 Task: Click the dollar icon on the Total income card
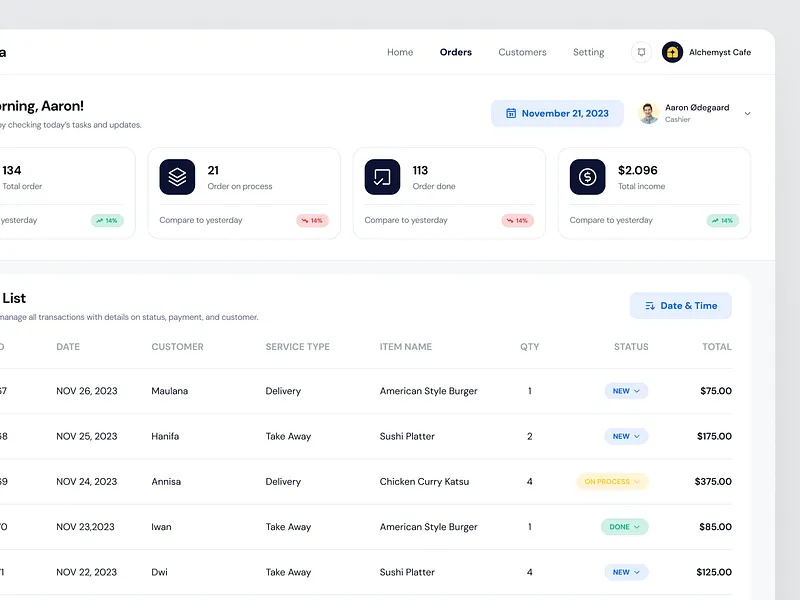590,176
